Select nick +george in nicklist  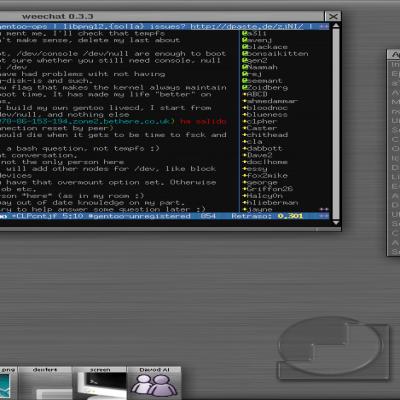260,182
